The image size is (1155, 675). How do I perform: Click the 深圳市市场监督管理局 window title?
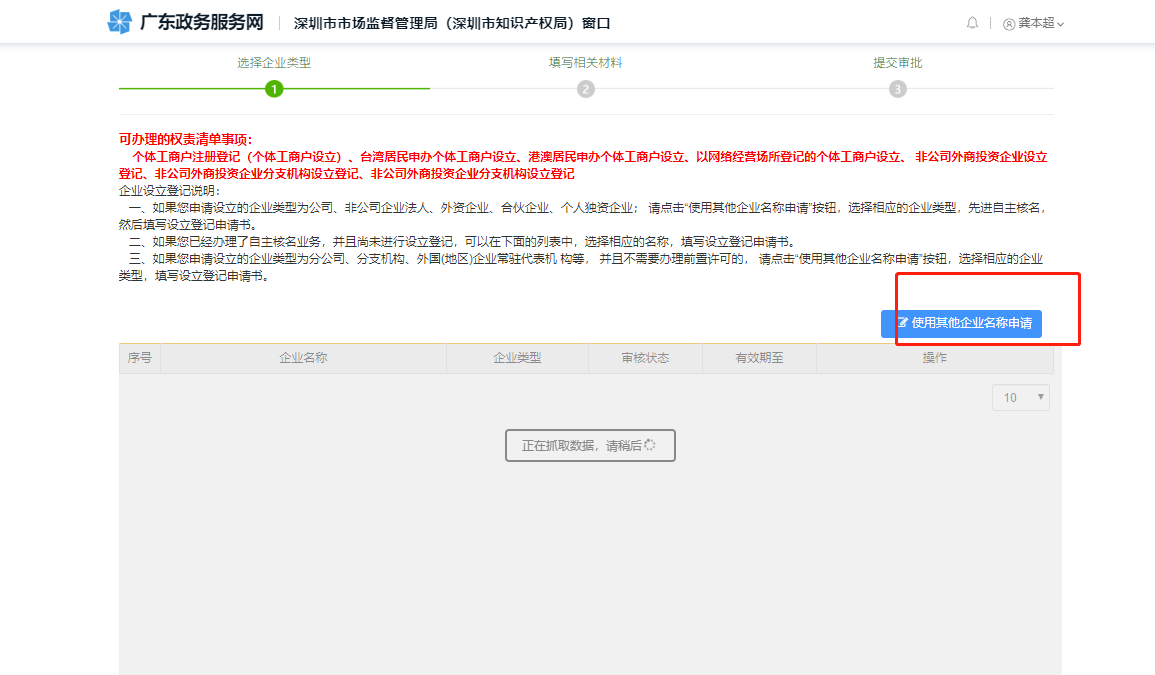tap(451, 23)
